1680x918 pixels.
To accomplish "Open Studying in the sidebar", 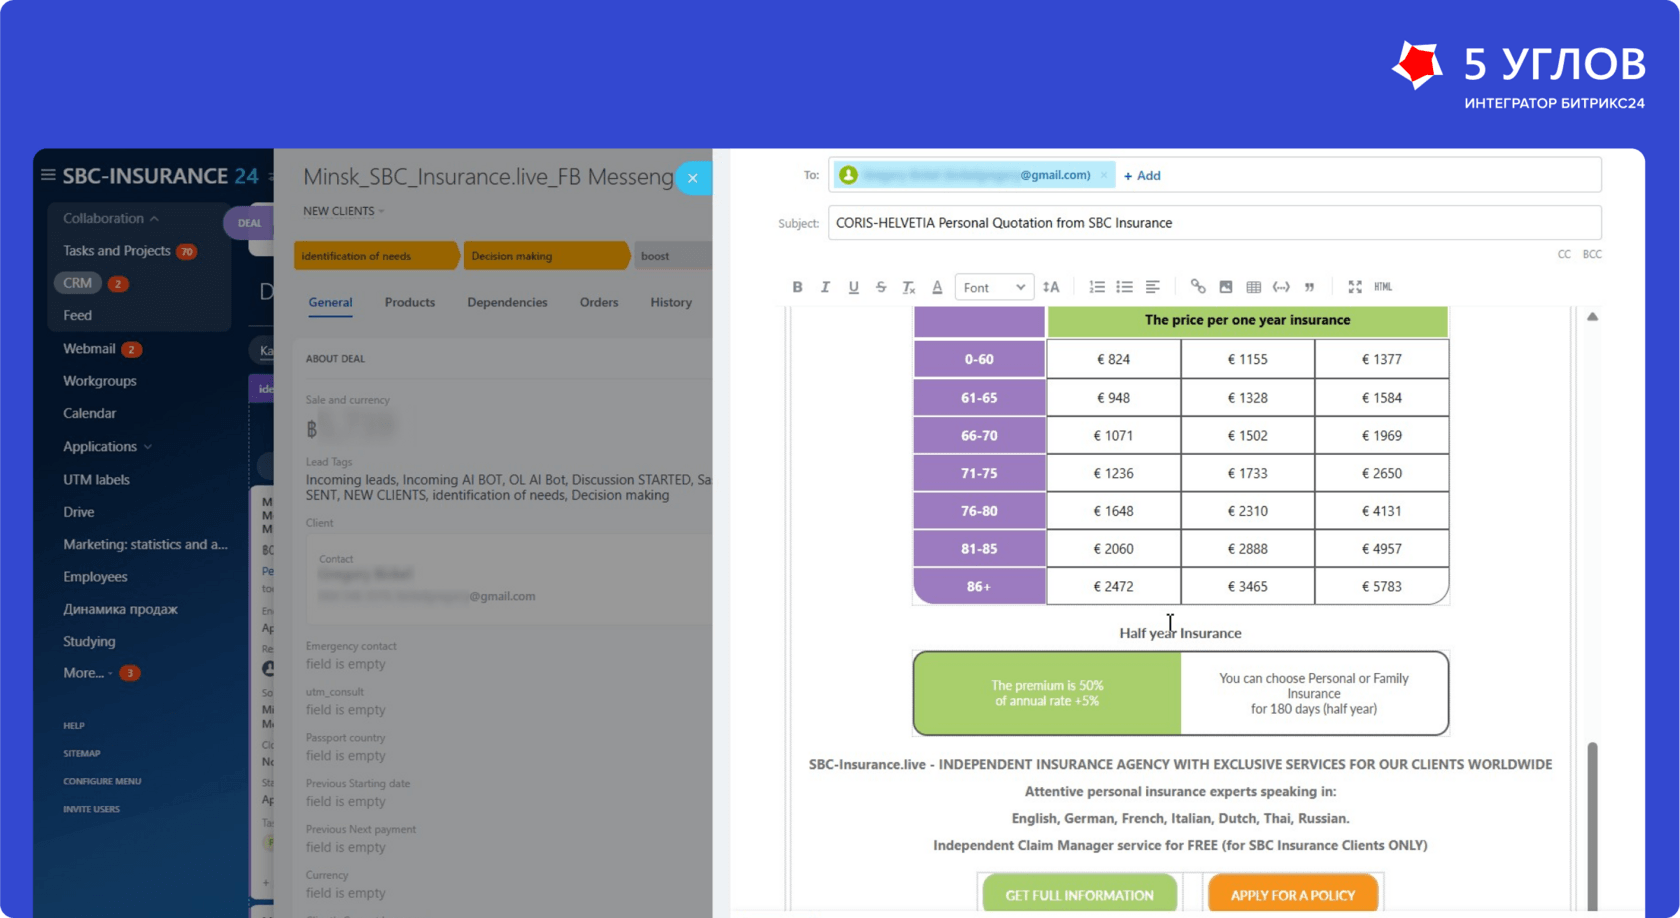I will point(89,641).
